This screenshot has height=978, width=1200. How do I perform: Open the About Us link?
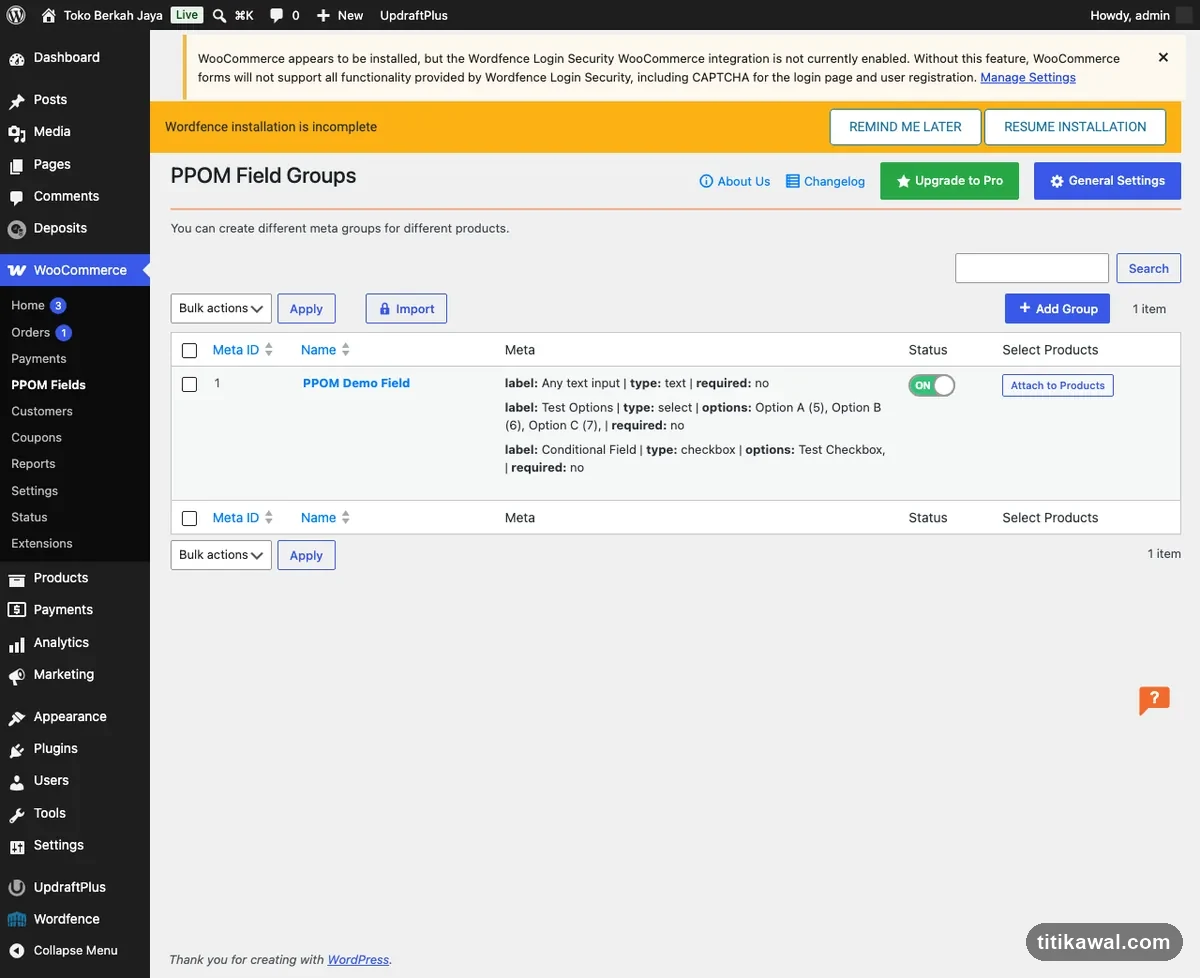click(735, 181)
